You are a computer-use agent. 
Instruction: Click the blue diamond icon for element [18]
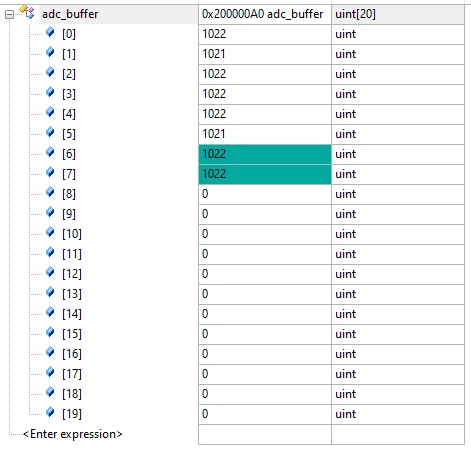[50, 392]
